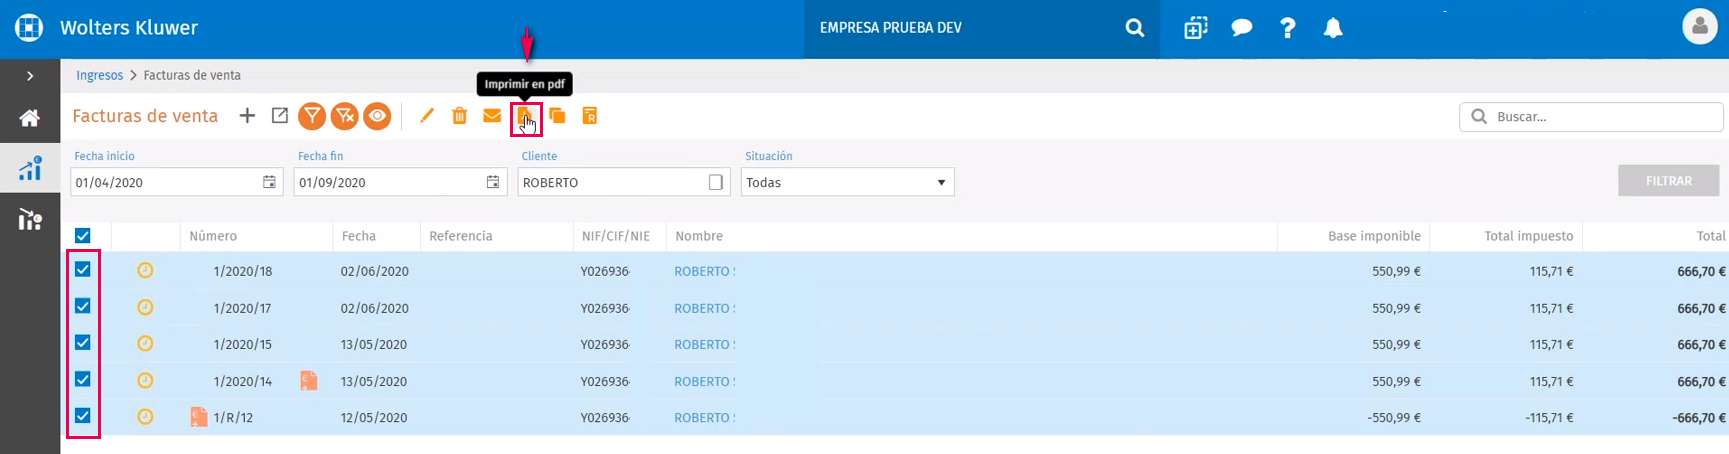
Task: Click the clock status icon for 1/2020/14
Action: point(145,380)
